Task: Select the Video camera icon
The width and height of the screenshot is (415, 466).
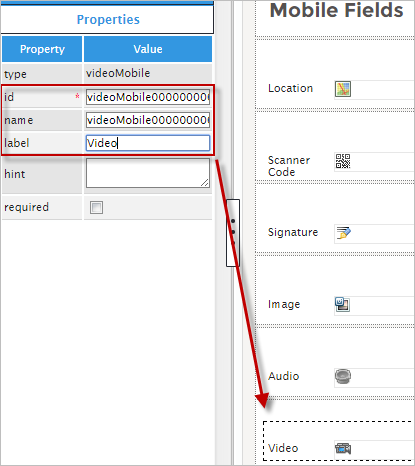Action: coord(343,448)
